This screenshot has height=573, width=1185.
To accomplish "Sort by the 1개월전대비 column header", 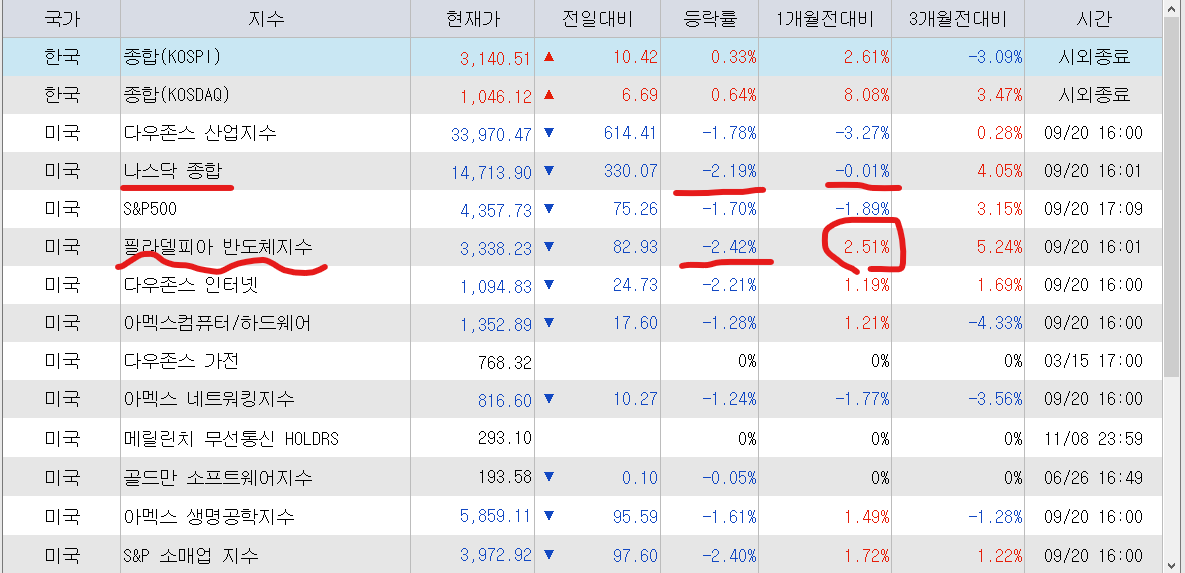I will tap(825, 19).
